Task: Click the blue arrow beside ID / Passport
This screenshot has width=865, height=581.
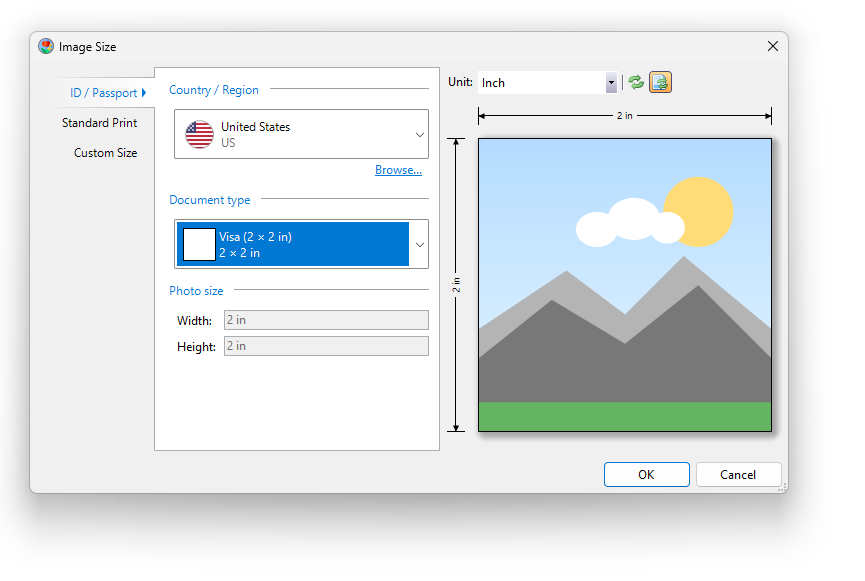Action: click(x=144, y=93)
